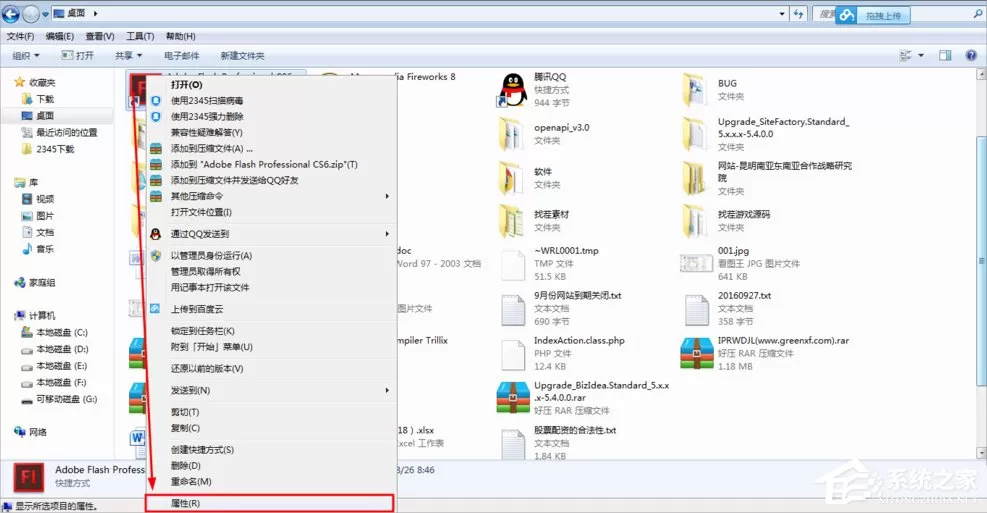The width and height of the screenshot is (987, 513).
Task: Expand 通过QQ发送到 submenu
Action: click(271, 234)
